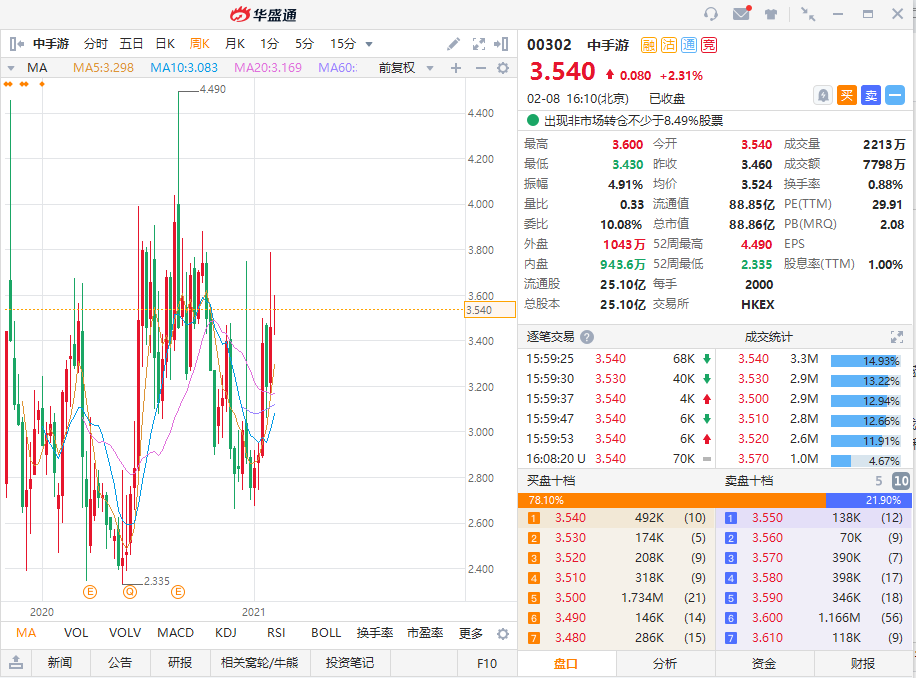Viewport: 916px width, 678px height.
Task: Collapse the left sidebar panel toggle
Action: click(16, 44)
